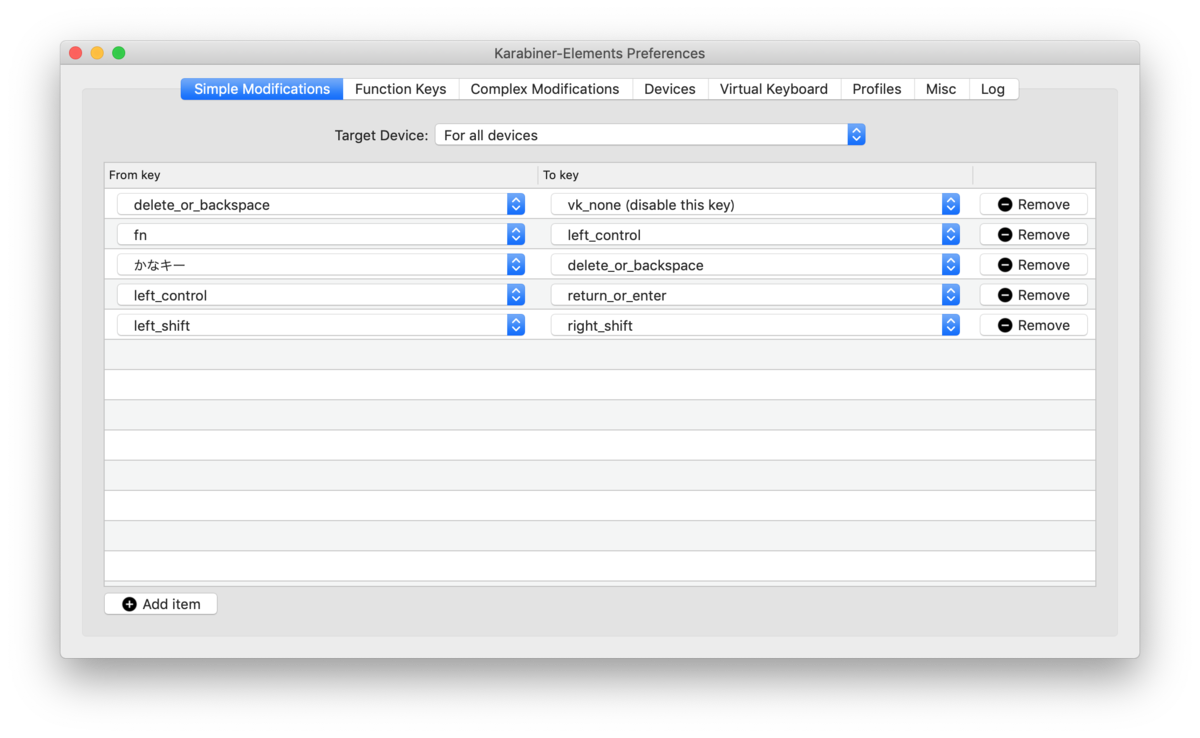This screenshot has height=738, width=1200.
Task: Open the left_control From key dropdown
Action: (x=321, y=295)
